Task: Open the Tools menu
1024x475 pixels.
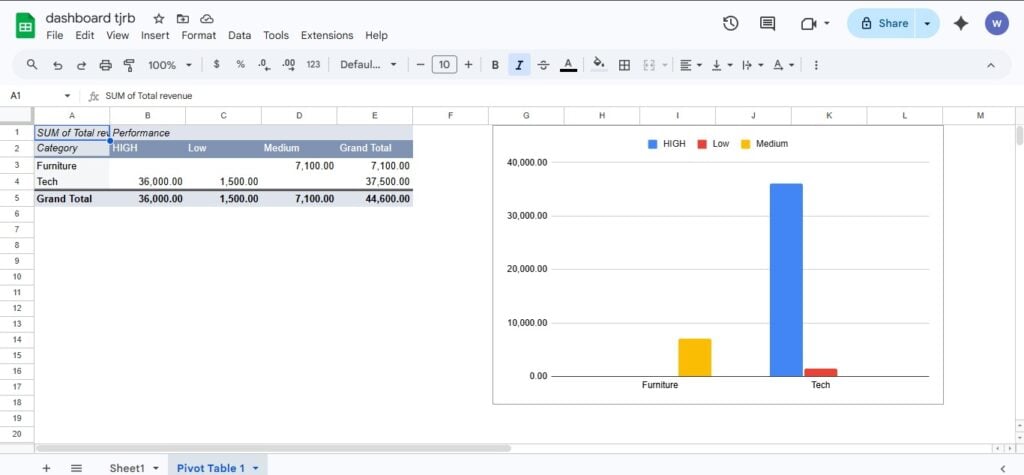Action: tap(276, 35)
